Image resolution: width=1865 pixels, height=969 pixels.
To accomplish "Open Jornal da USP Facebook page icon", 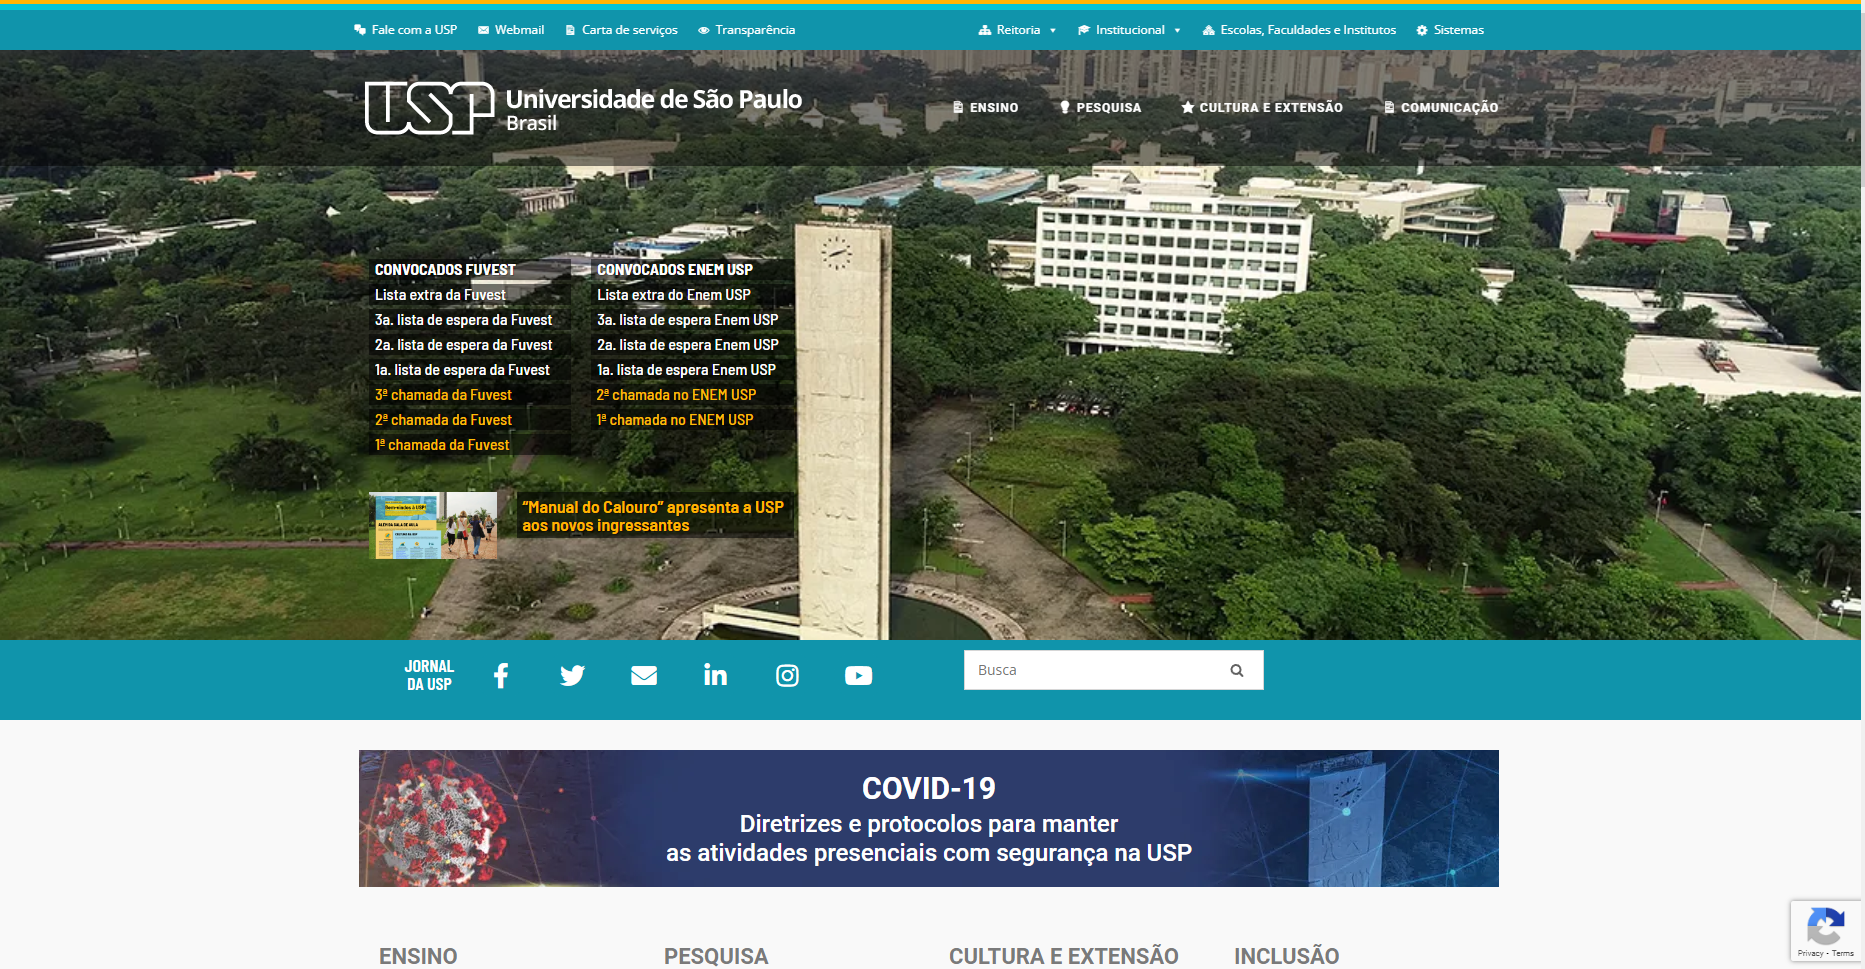I will [x=501, y=676].
